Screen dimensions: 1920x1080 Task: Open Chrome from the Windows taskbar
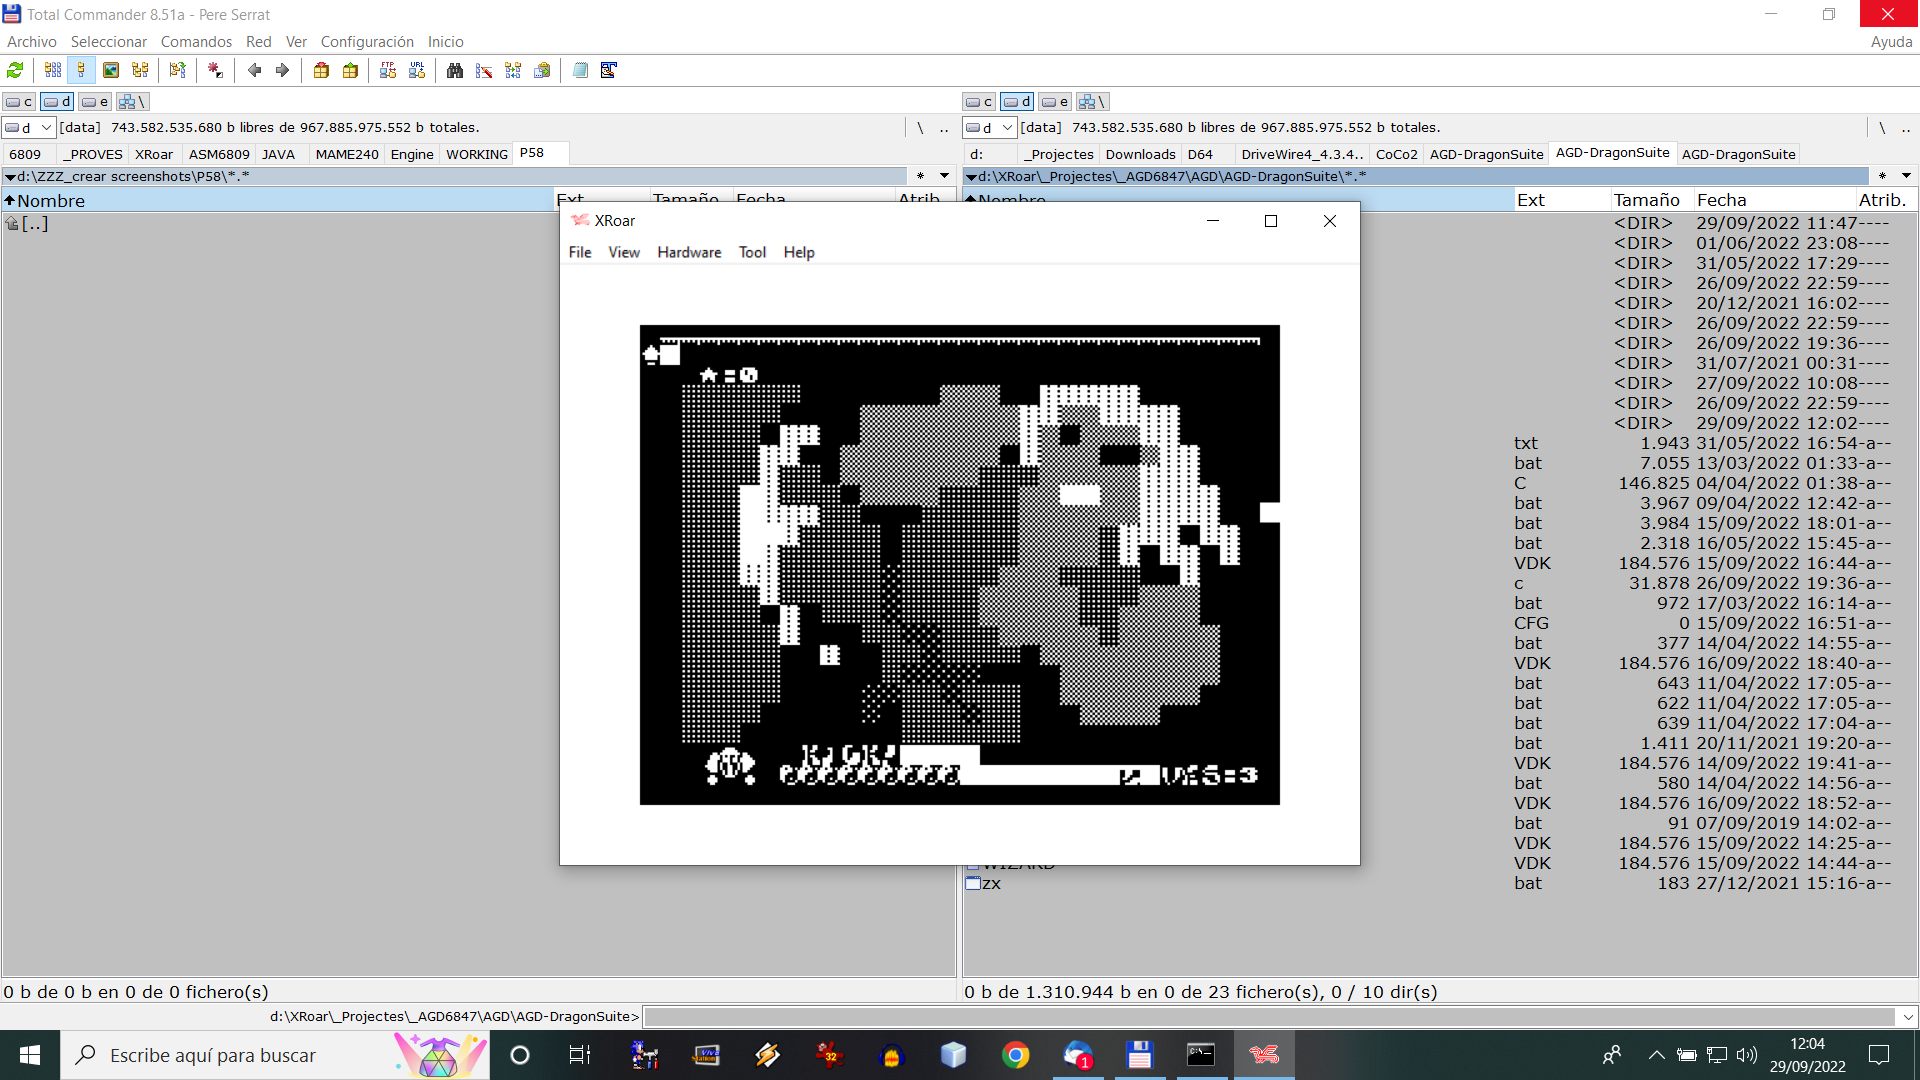(x=1015, y=1055)
